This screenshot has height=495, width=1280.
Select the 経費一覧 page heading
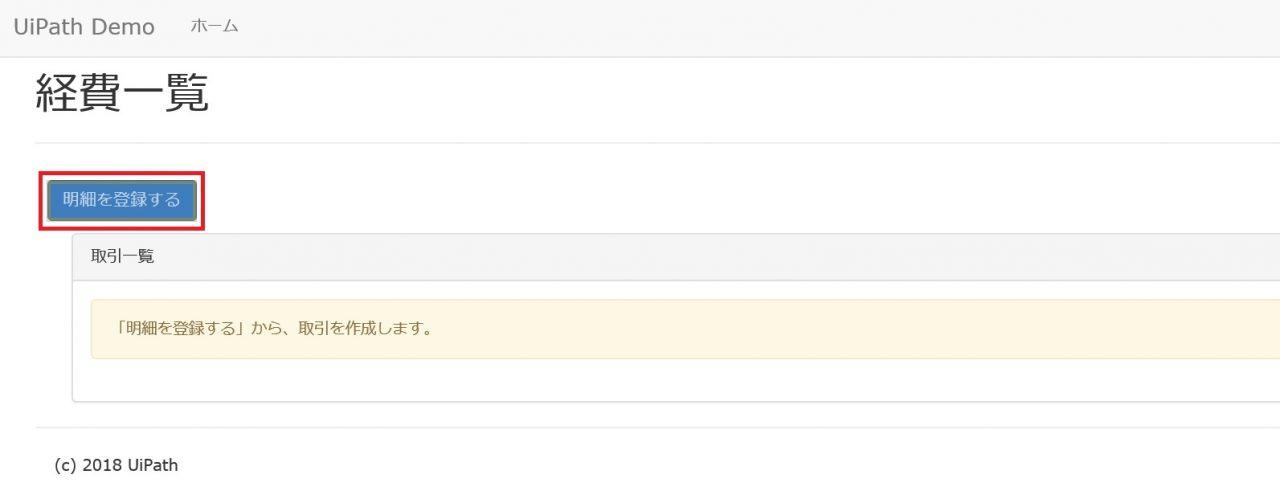pyautogui.click(x=122, y=93)
